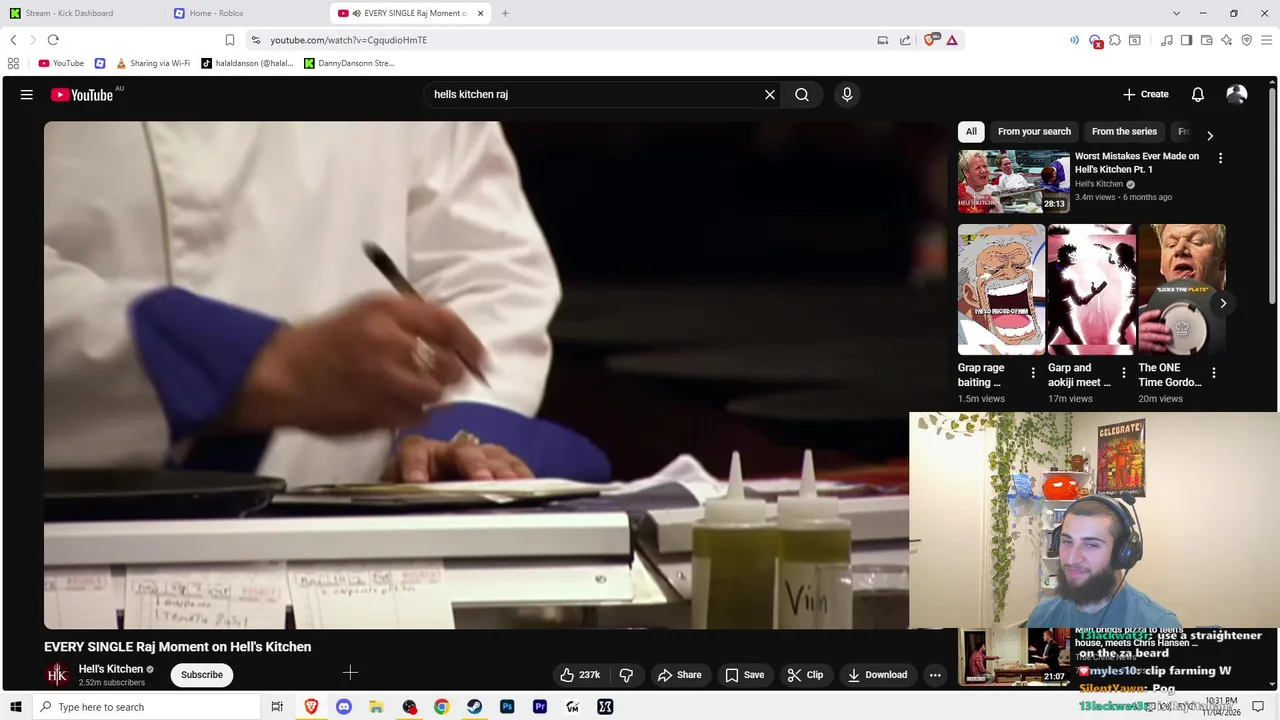Open the YouTube guide hamburger menu
Viewport: 1280px width, 720px height.
[27, 95]
